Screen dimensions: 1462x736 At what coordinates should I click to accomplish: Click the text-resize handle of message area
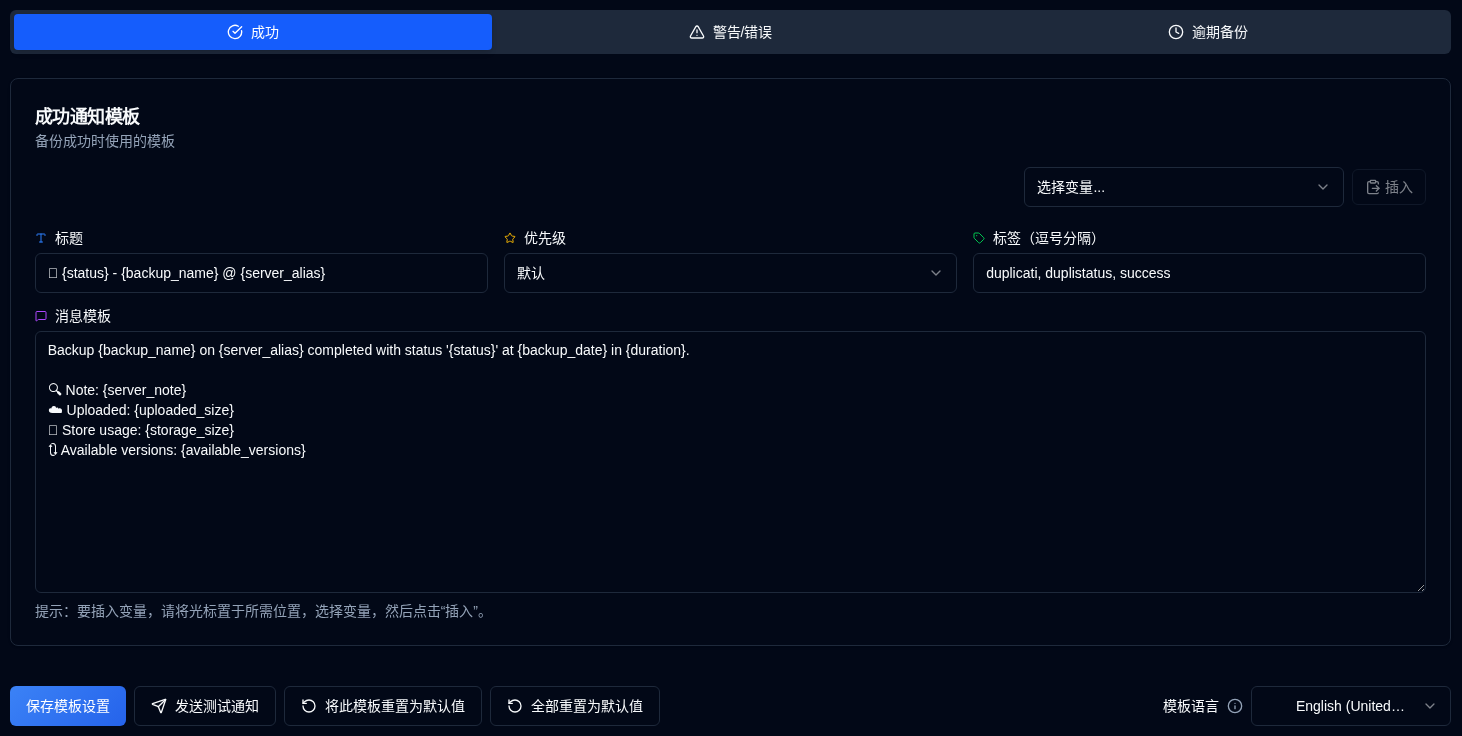pos(1419,586)
